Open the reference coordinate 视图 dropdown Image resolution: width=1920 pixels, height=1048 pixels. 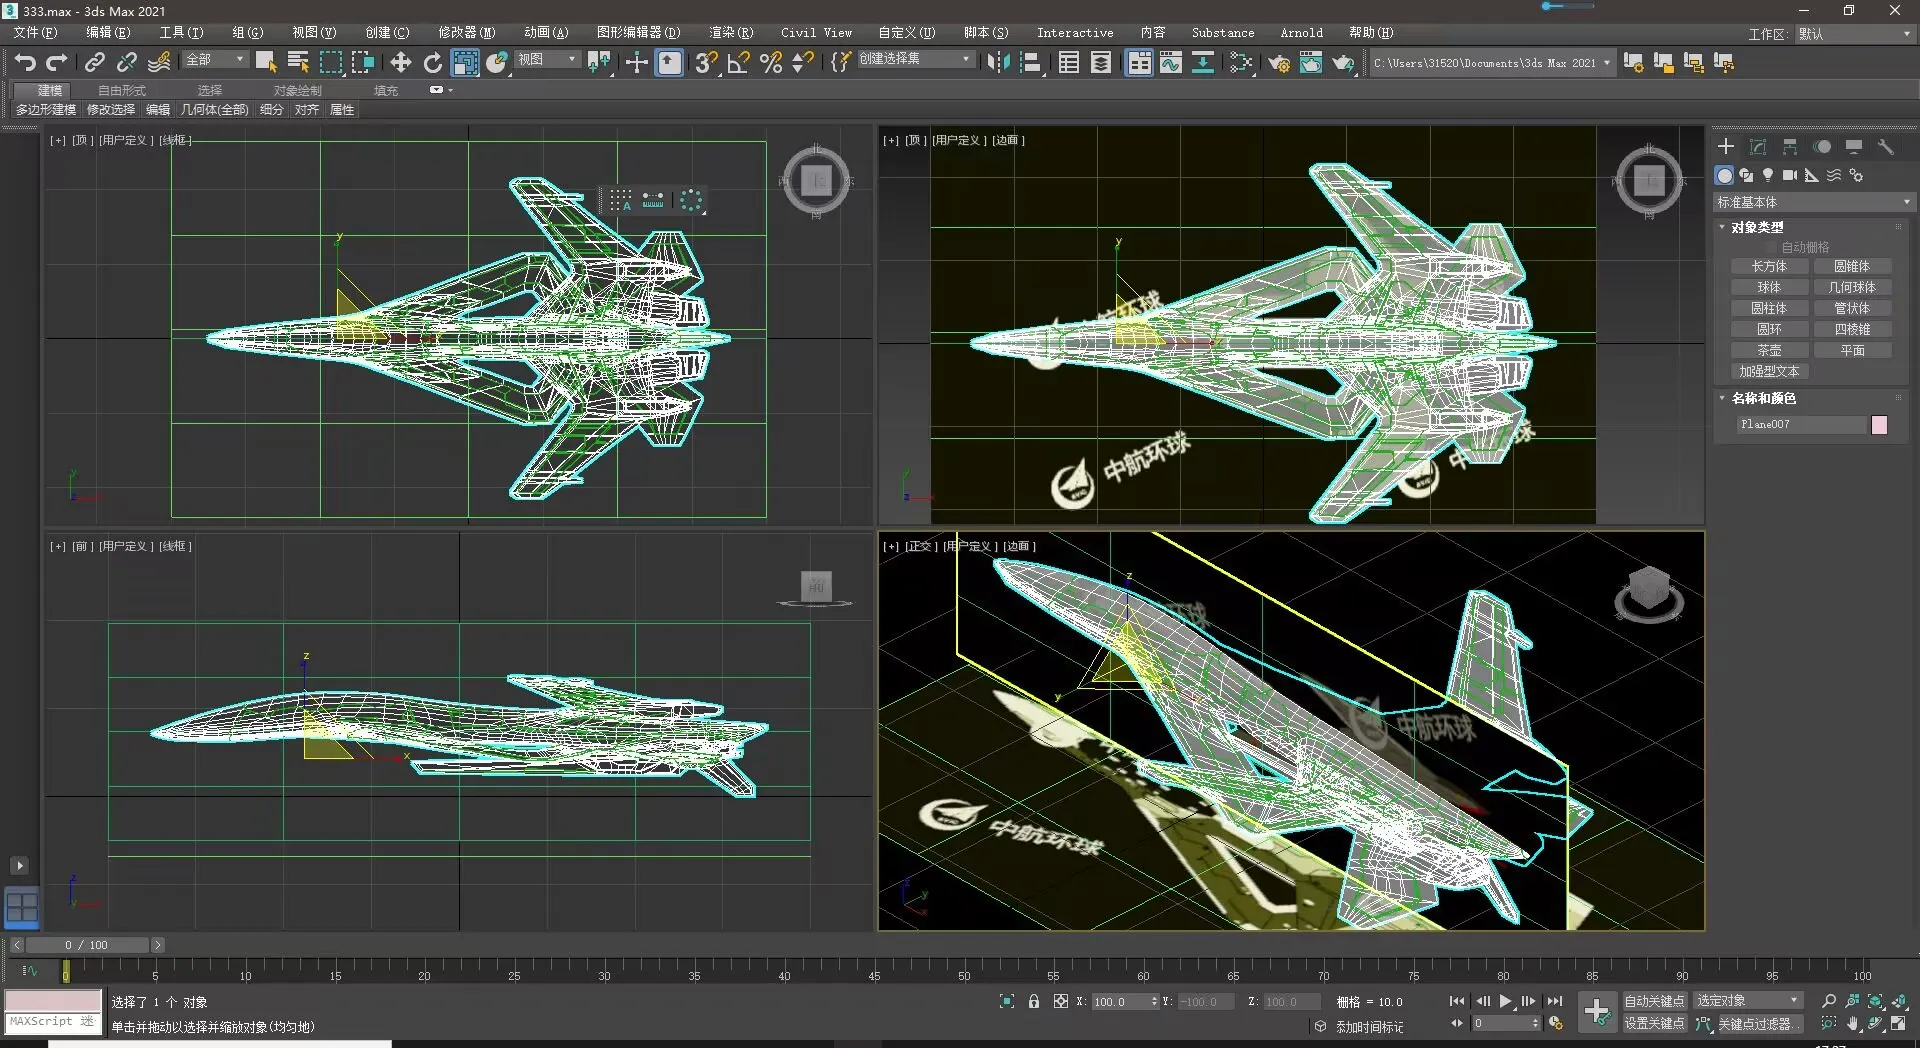(x=547, y=60)
